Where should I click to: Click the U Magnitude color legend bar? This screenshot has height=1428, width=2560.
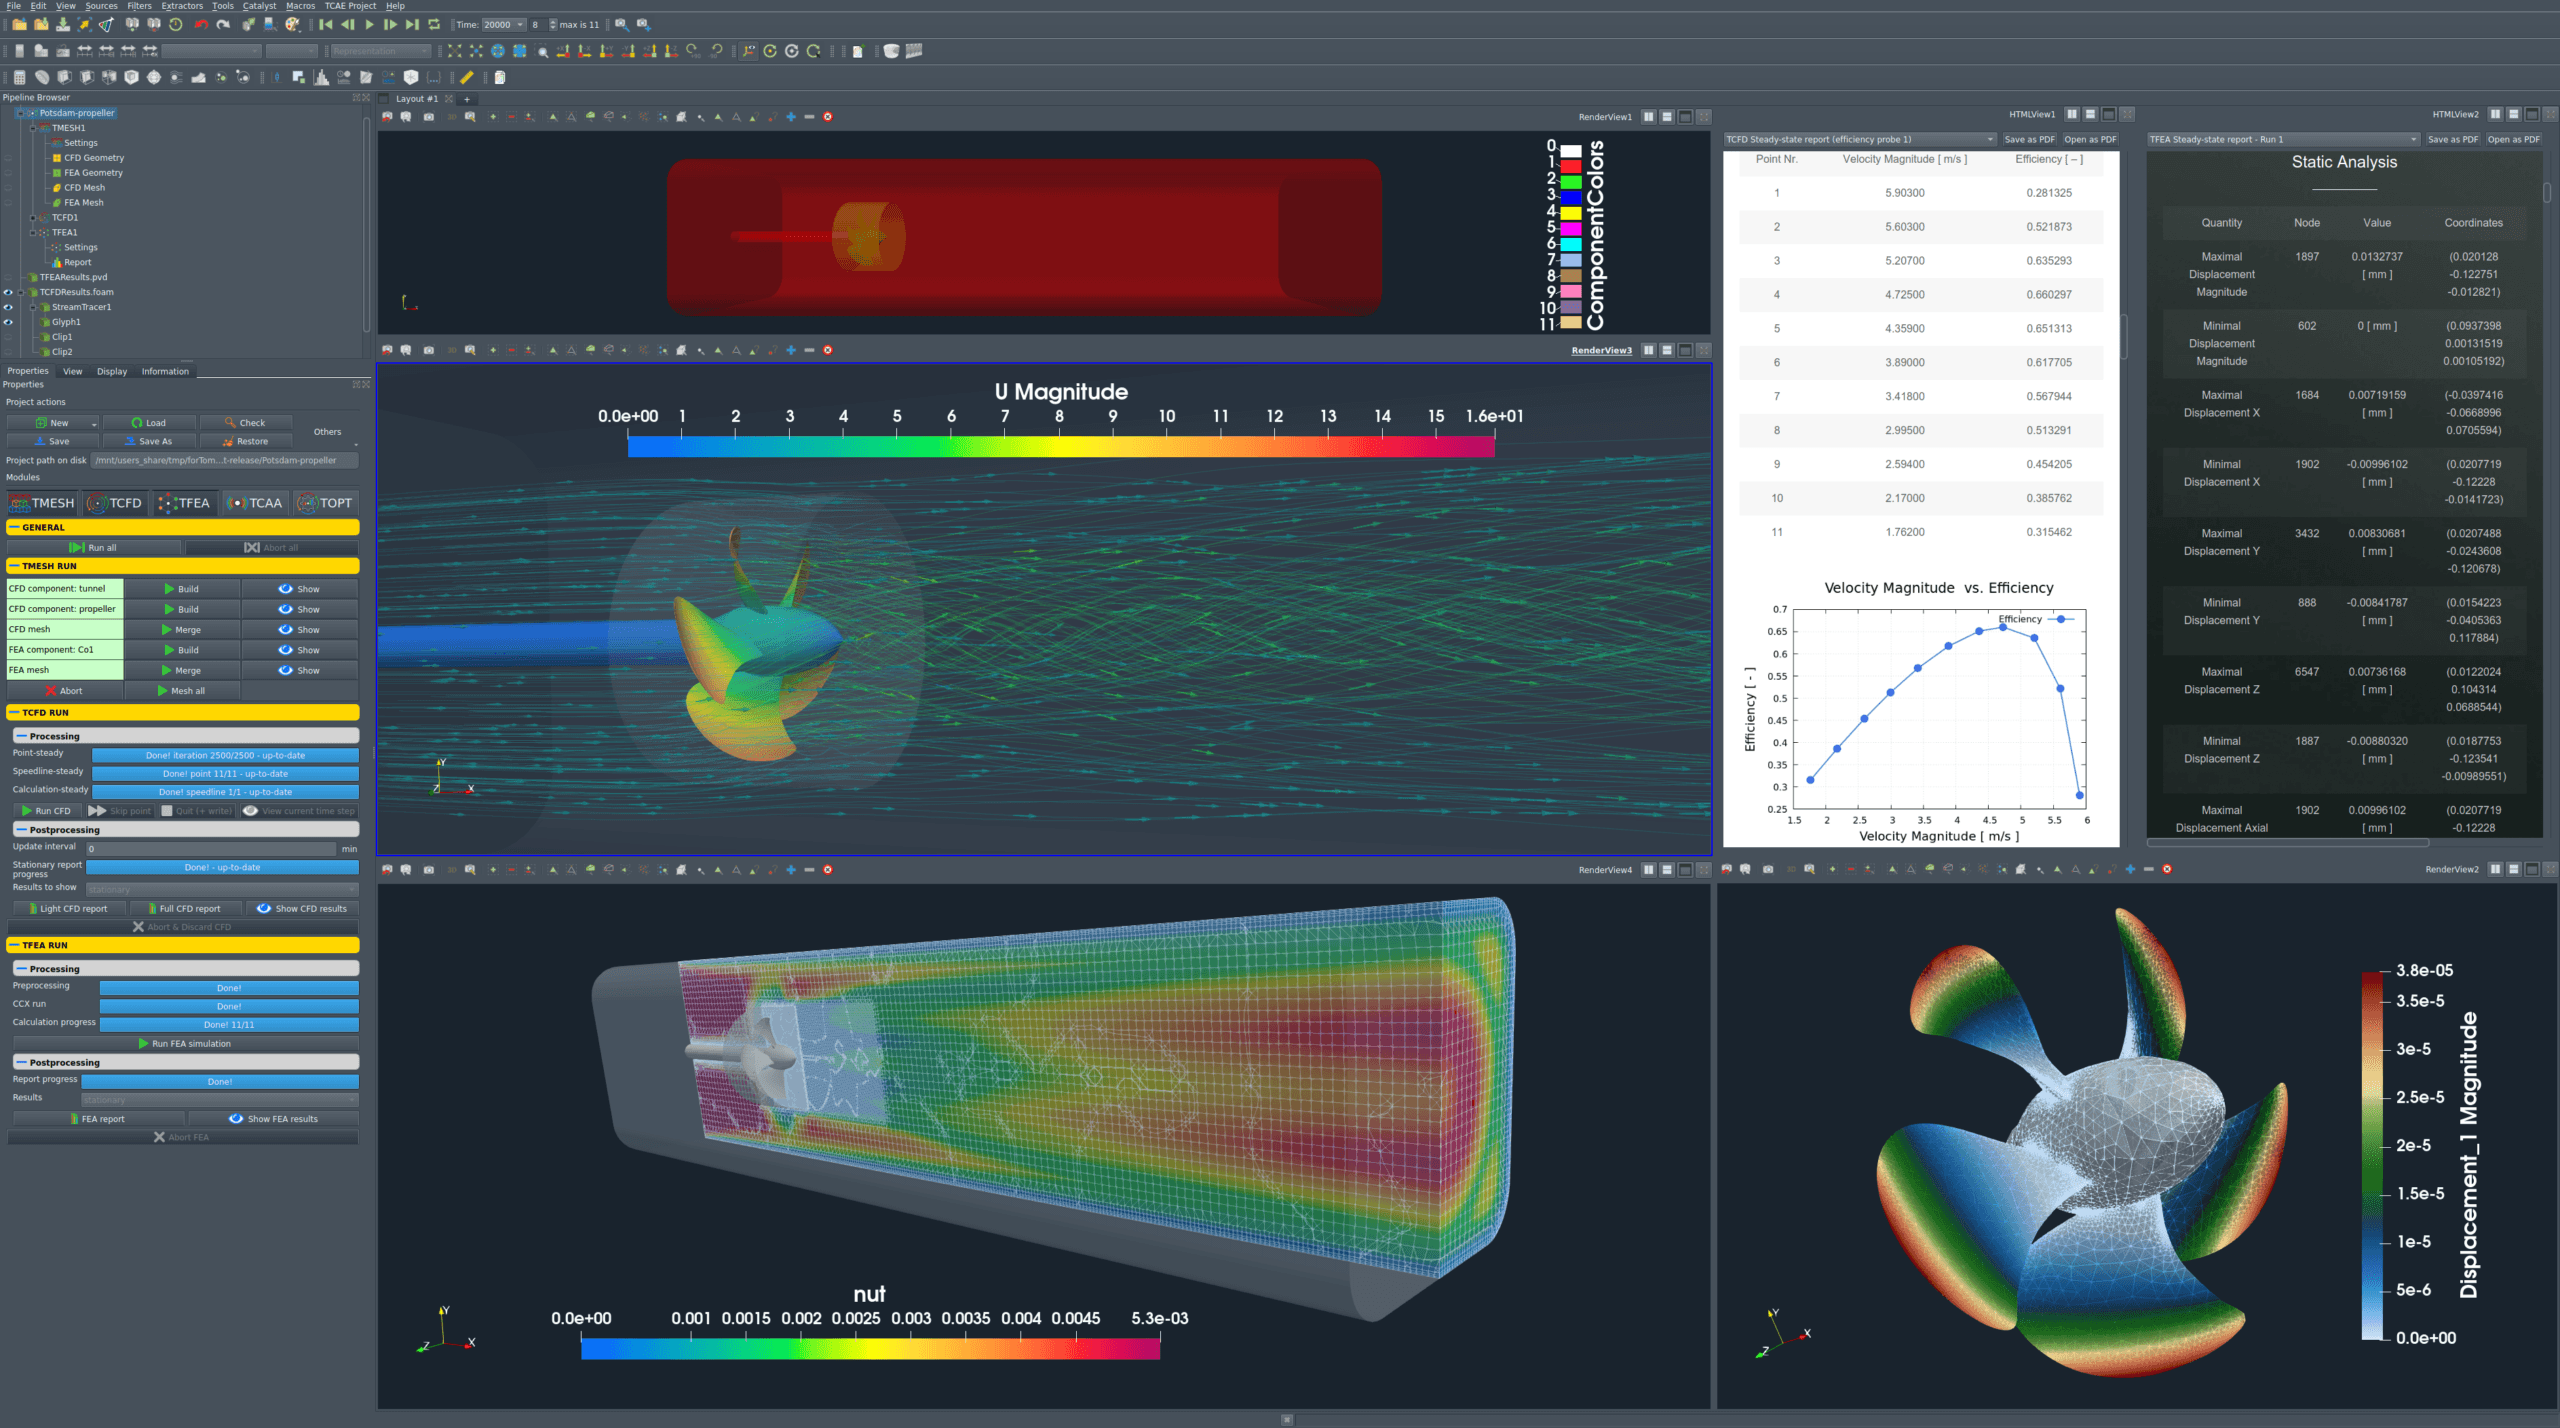[1061, 447]
